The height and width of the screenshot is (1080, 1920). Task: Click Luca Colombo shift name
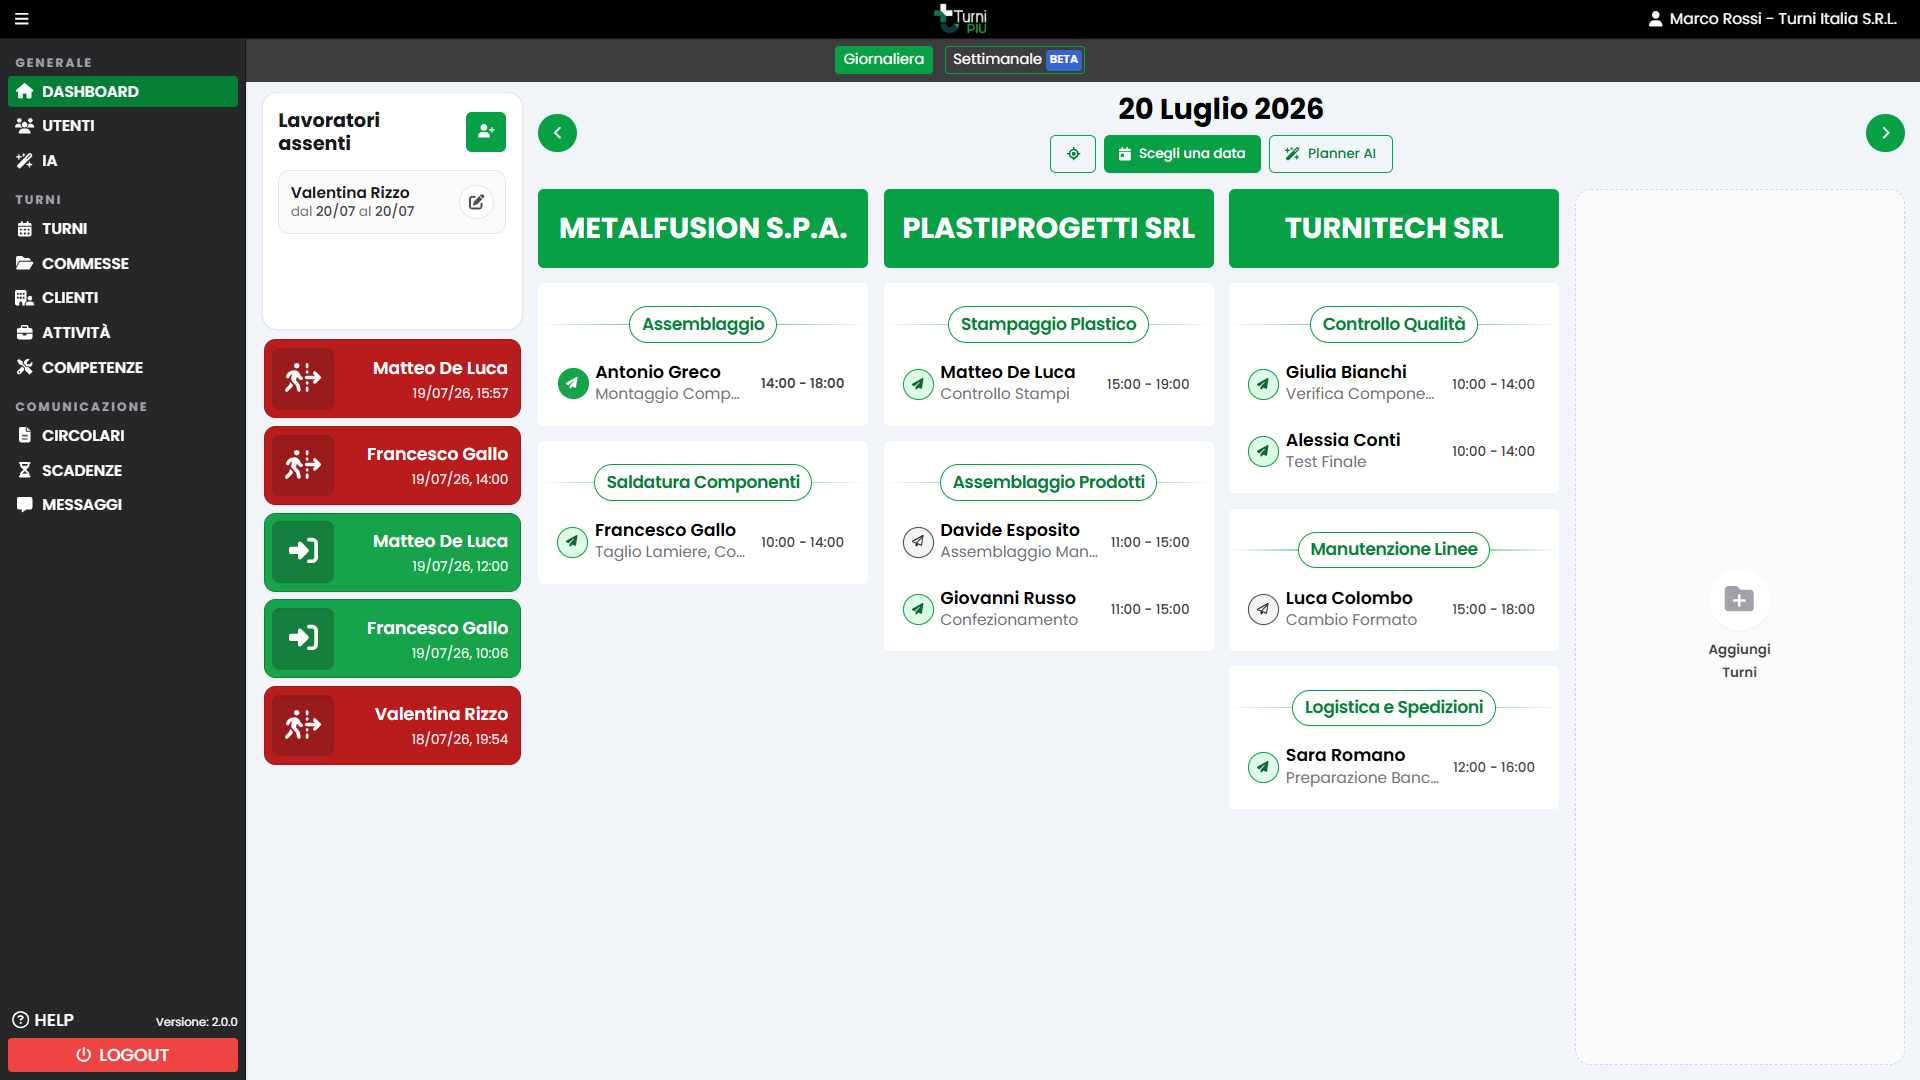1349,598
